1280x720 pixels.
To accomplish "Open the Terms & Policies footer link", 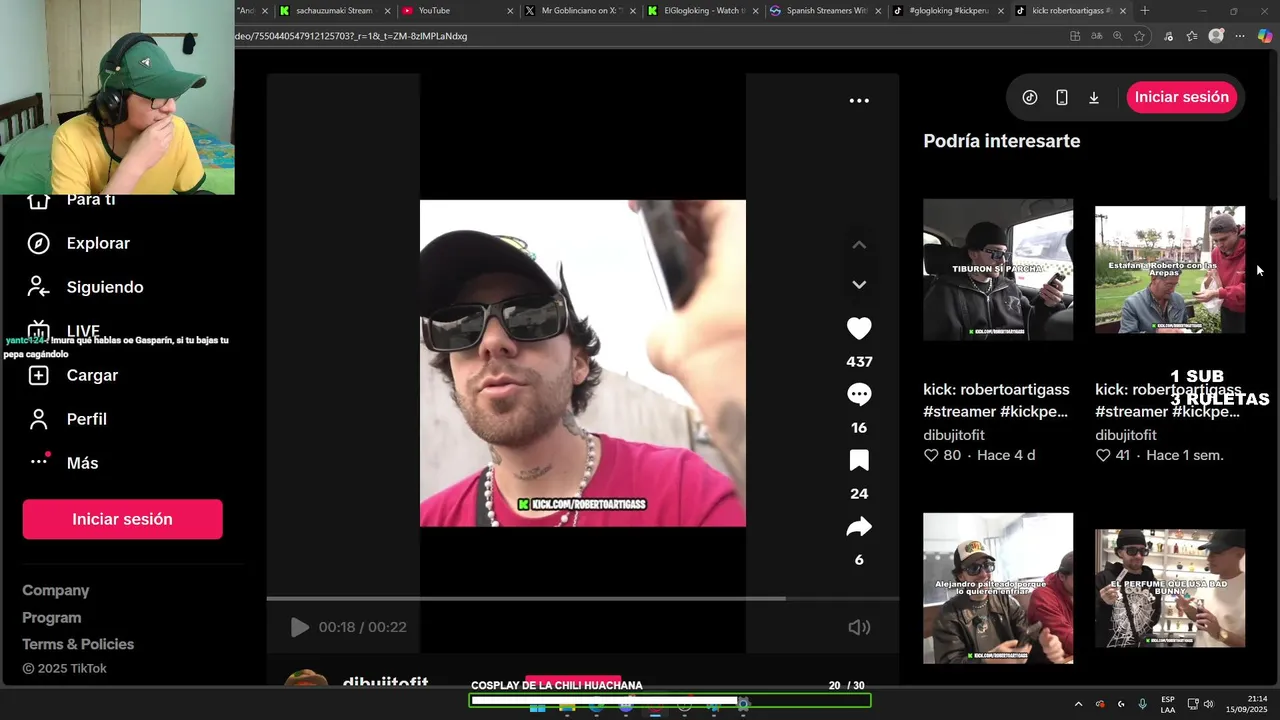I will tap(78, 644).
